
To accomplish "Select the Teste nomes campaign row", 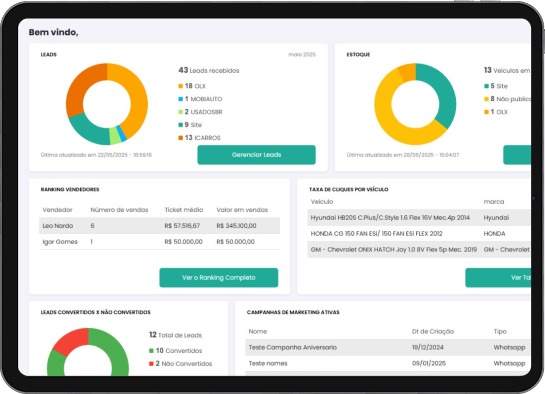I will [388, 363].
